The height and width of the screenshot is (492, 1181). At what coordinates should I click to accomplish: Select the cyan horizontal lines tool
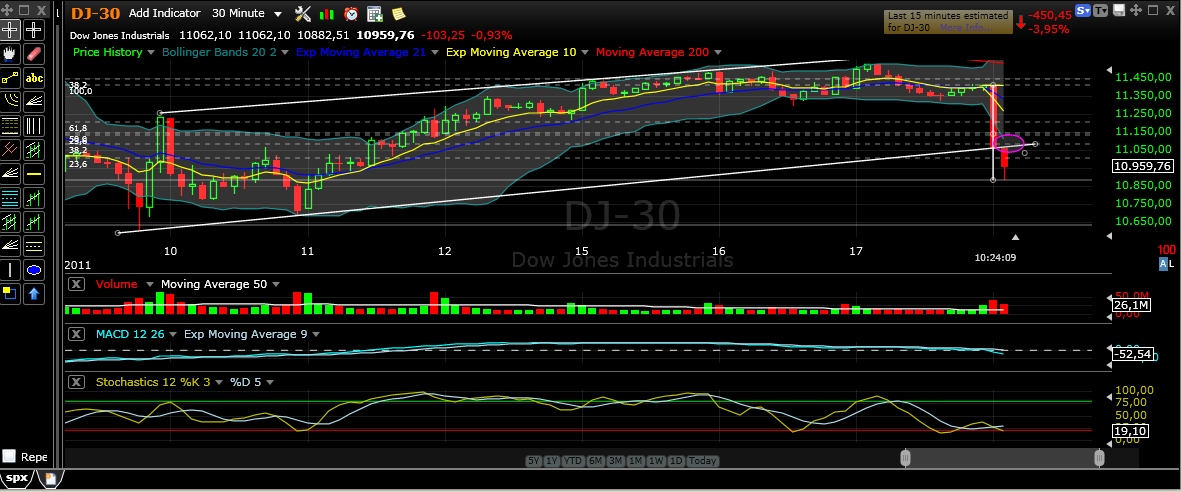pyautogui.click(x=10, y=197)
